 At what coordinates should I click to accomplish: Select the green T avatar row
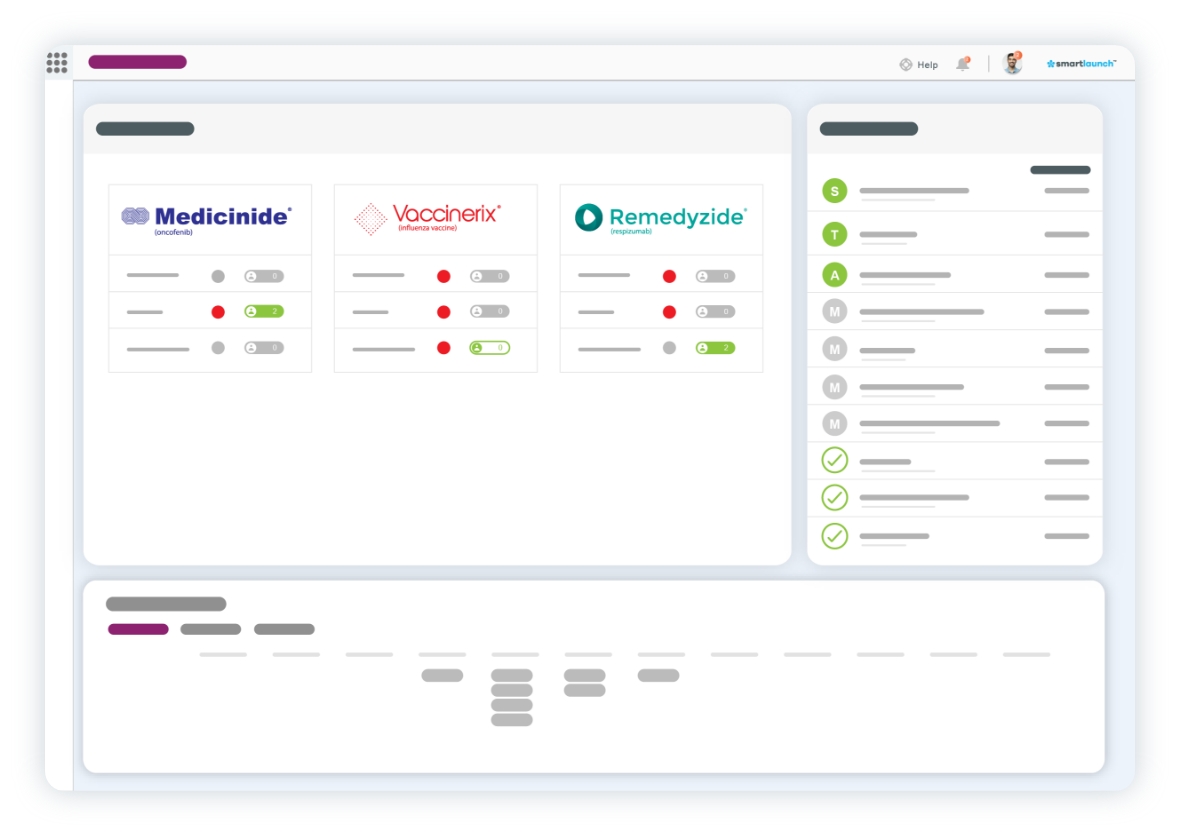pos(955,235)
